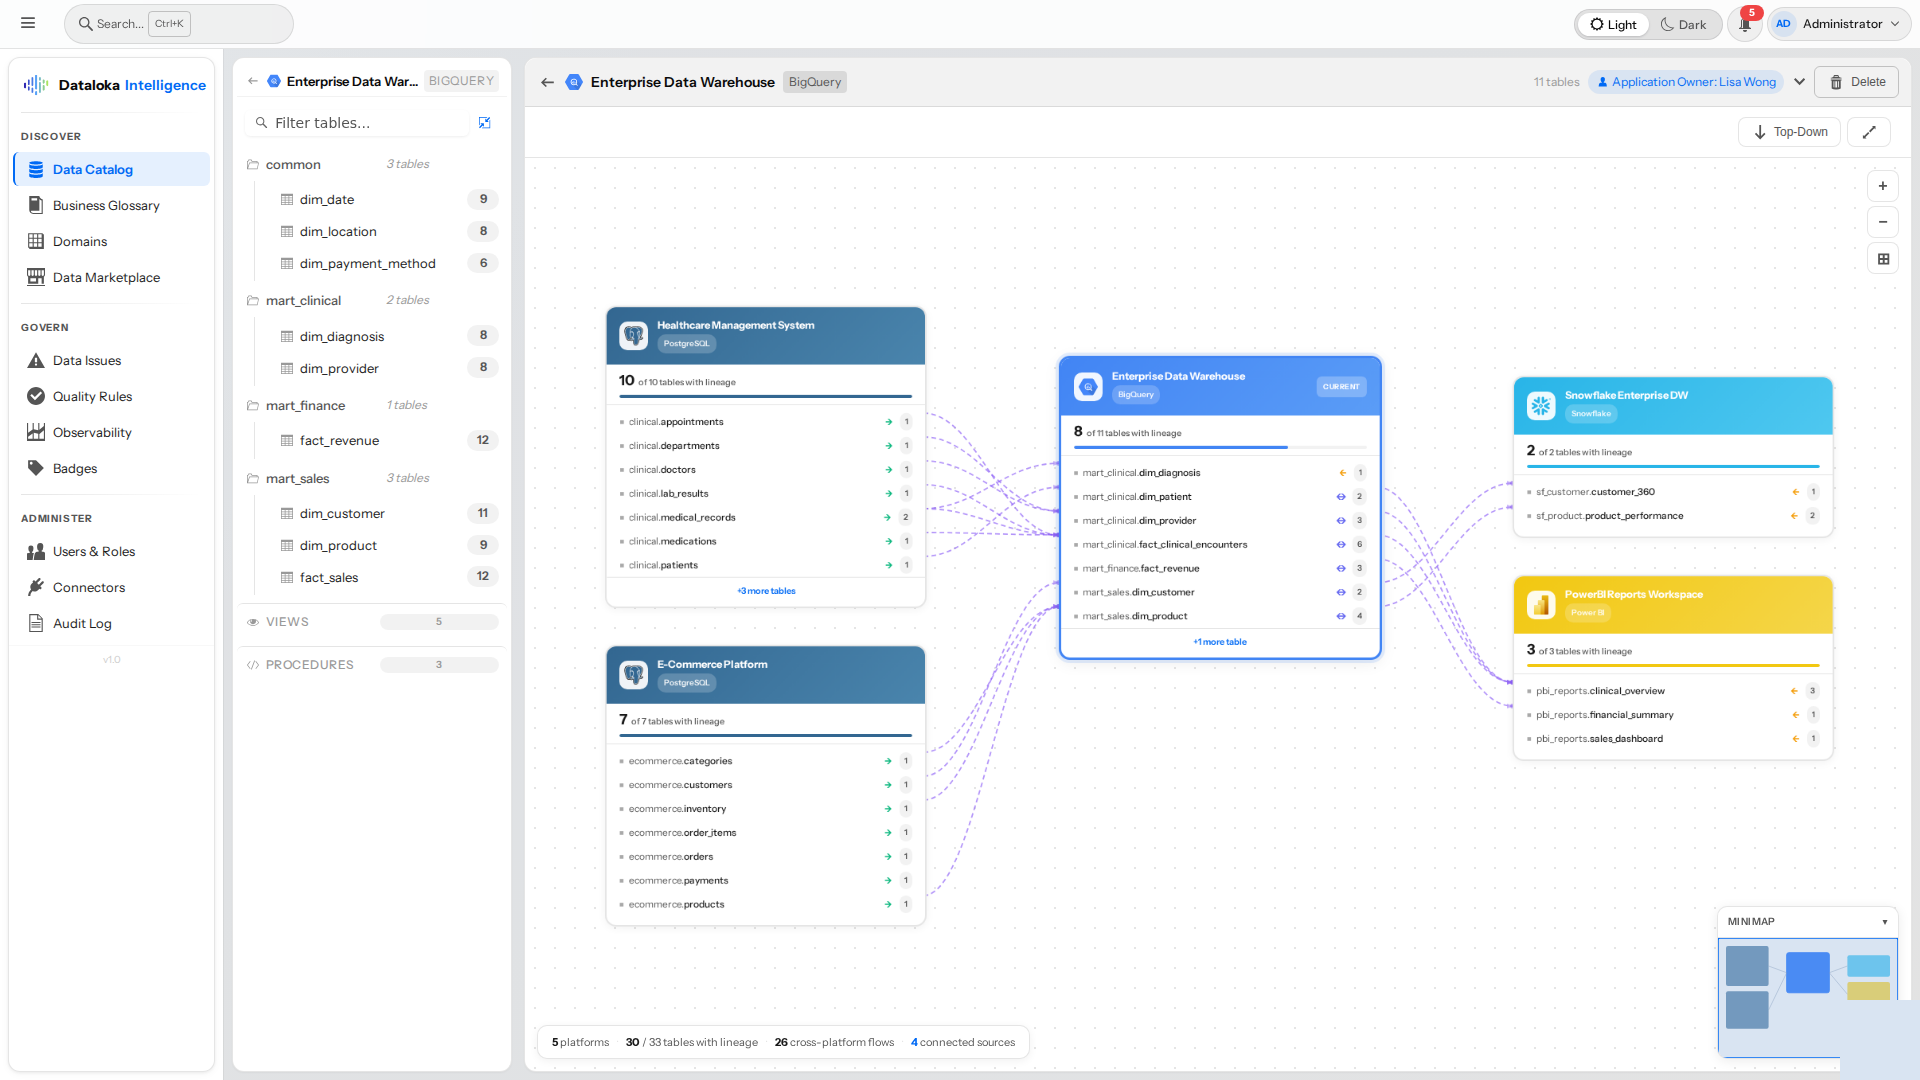The width and height of the screenshot is (1920, 1080).
Task: Click the trash icon to delete the warehouse
Action: tap(1837, 81)
